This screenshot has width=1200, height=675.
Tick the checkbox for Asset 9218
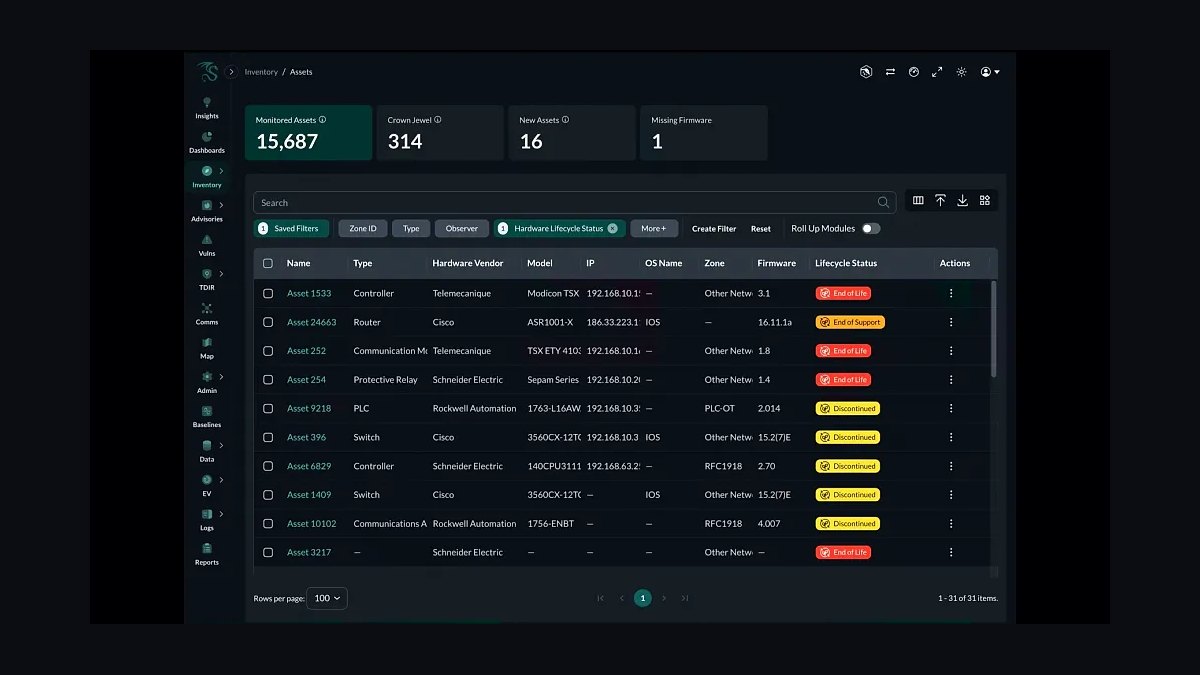tap(268, 408)
